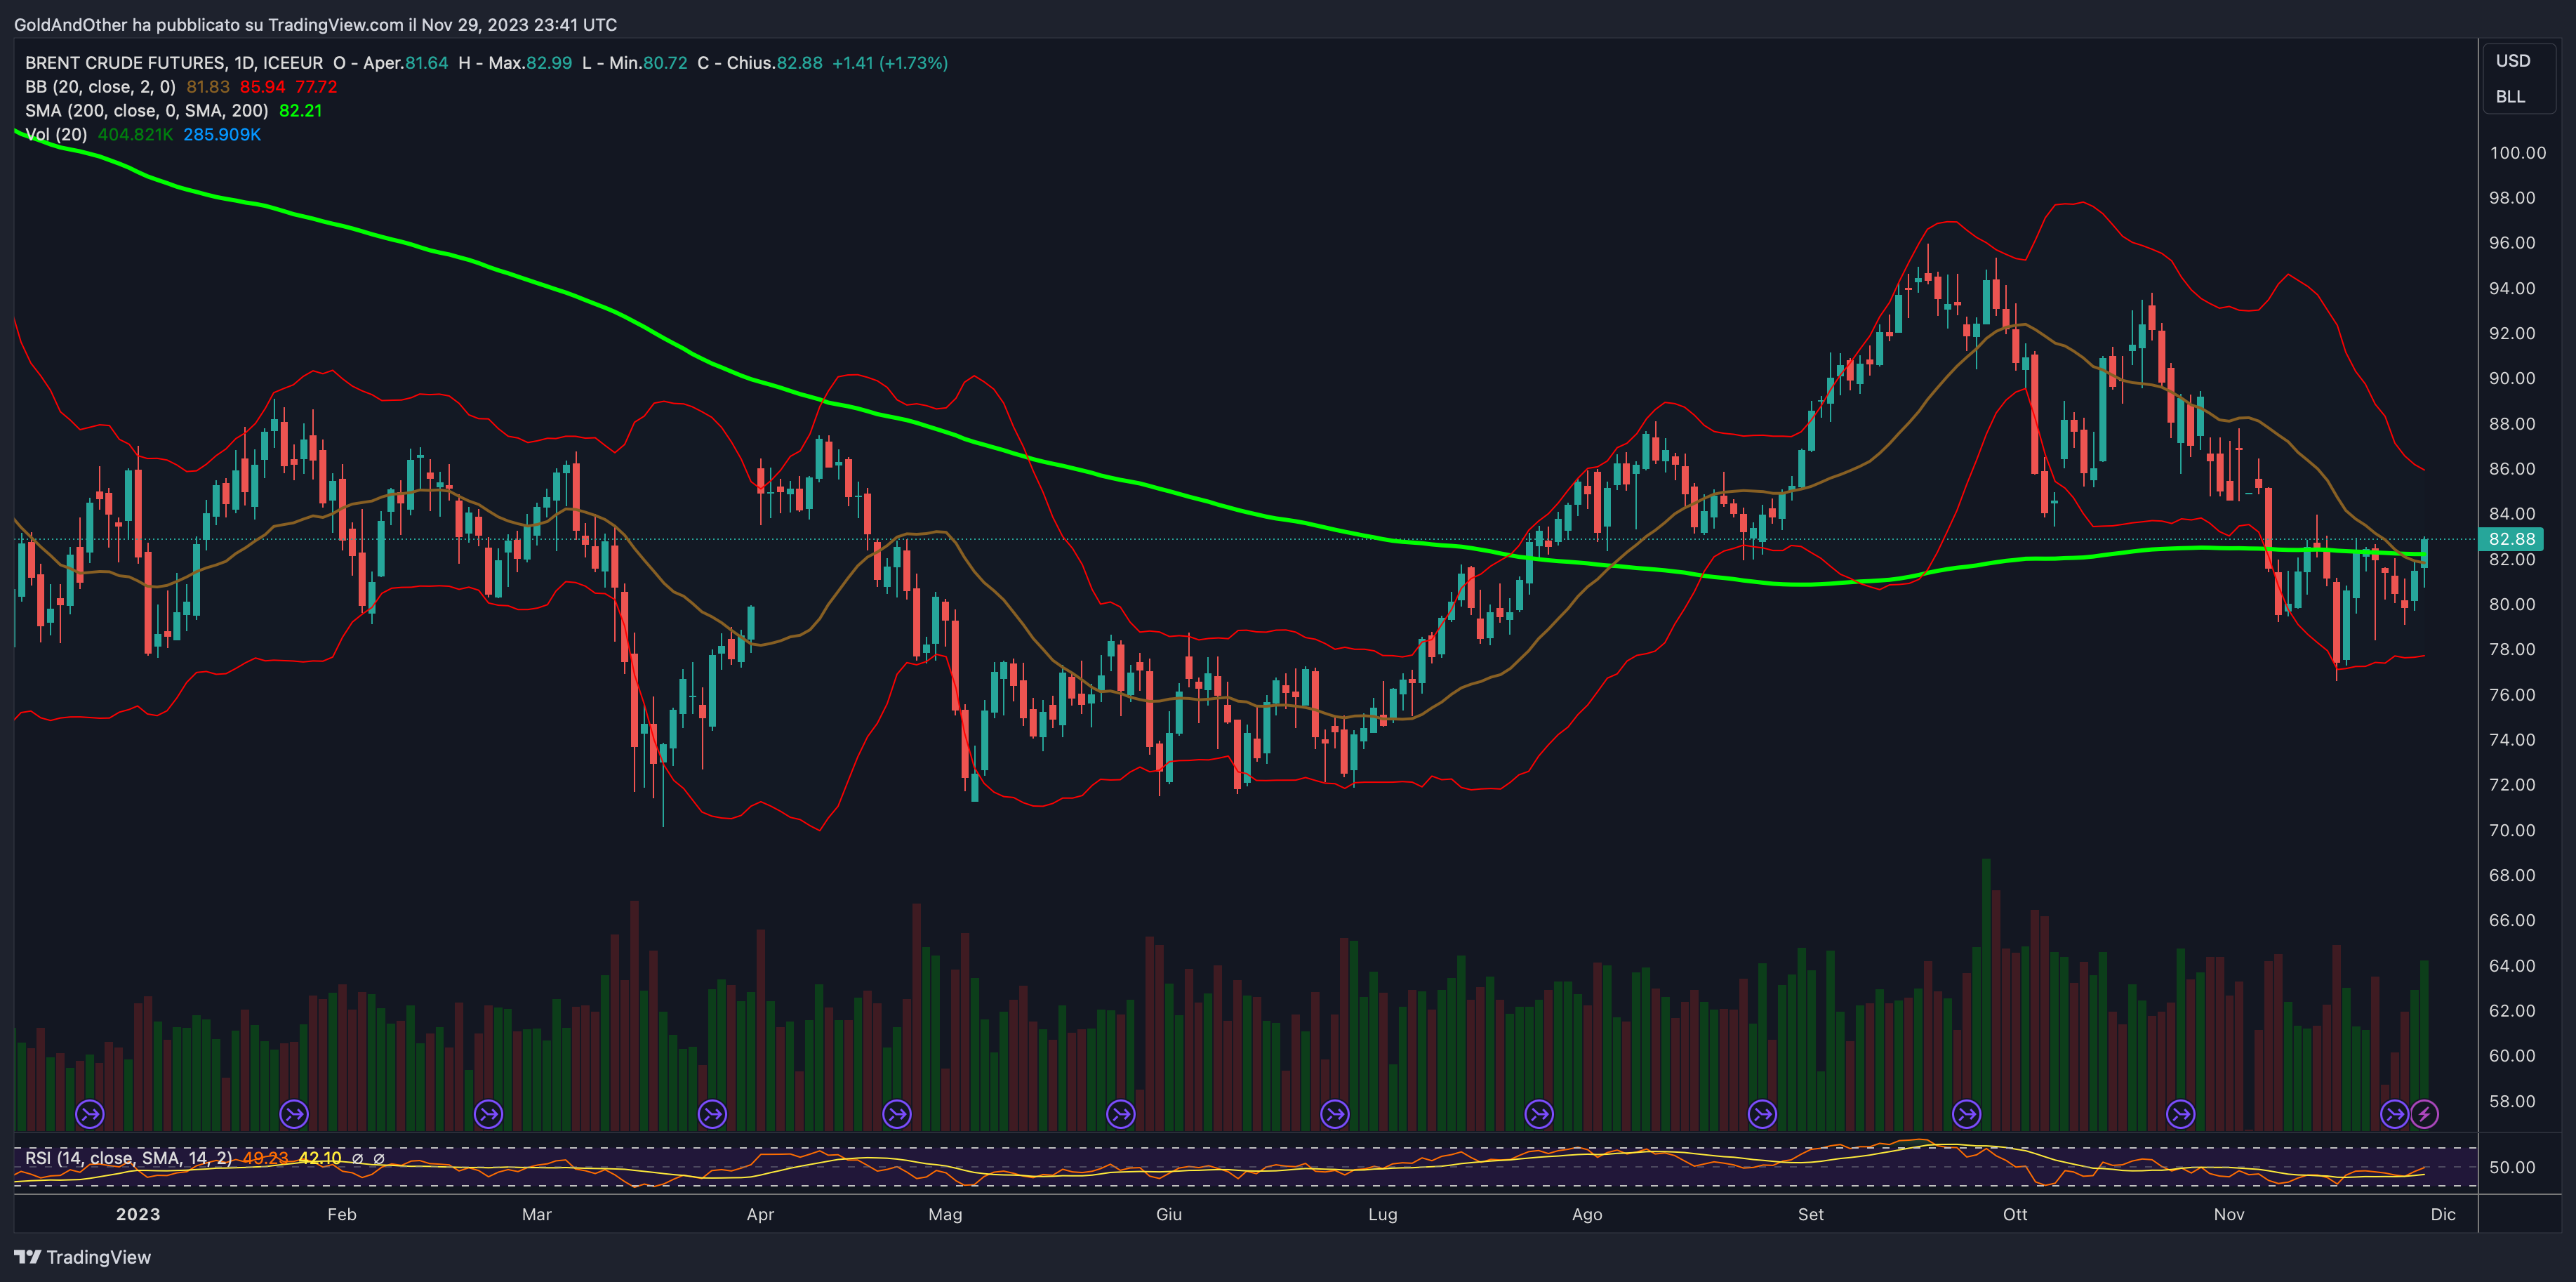This screenshot has width=2576, height=1282.
Task: Click the USD currency label
Action: click(2513, 61)
